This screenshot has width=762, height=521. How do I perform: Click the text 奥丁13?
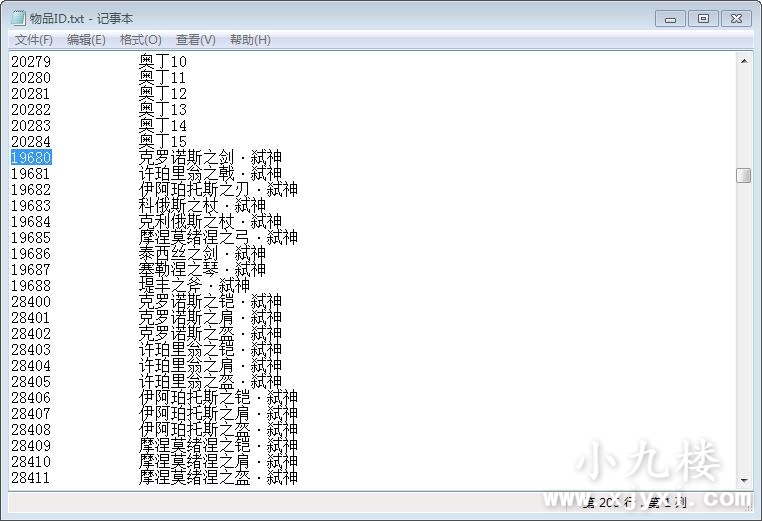[163, 110]
